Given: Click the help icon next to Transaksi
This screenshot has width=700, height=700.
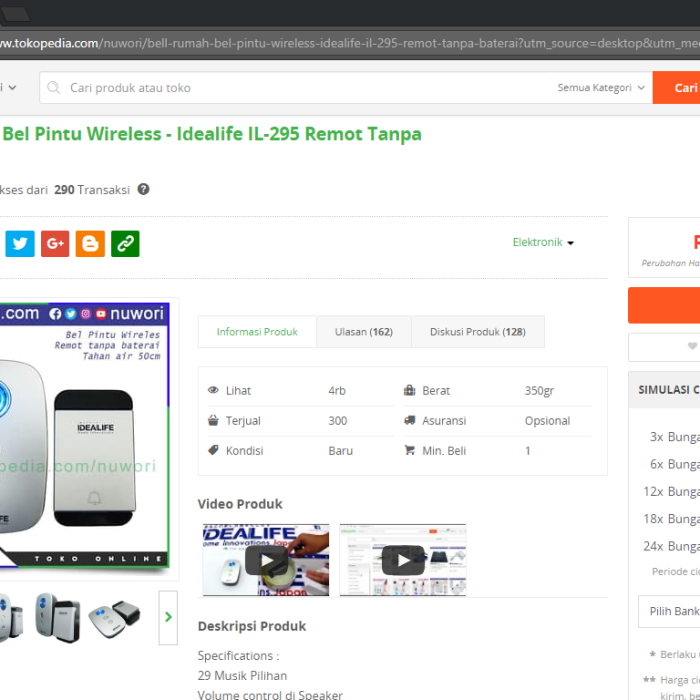Looking at the screenshot, I should (143, 189).
